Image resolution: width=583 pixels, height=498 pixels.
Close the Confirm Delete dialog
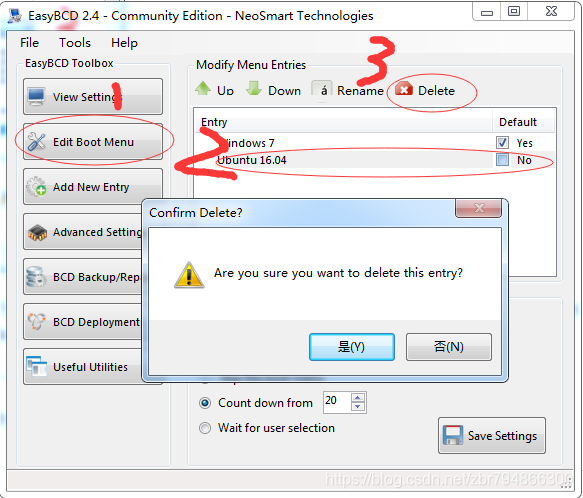pyautogui.click(x=479, y=208)
